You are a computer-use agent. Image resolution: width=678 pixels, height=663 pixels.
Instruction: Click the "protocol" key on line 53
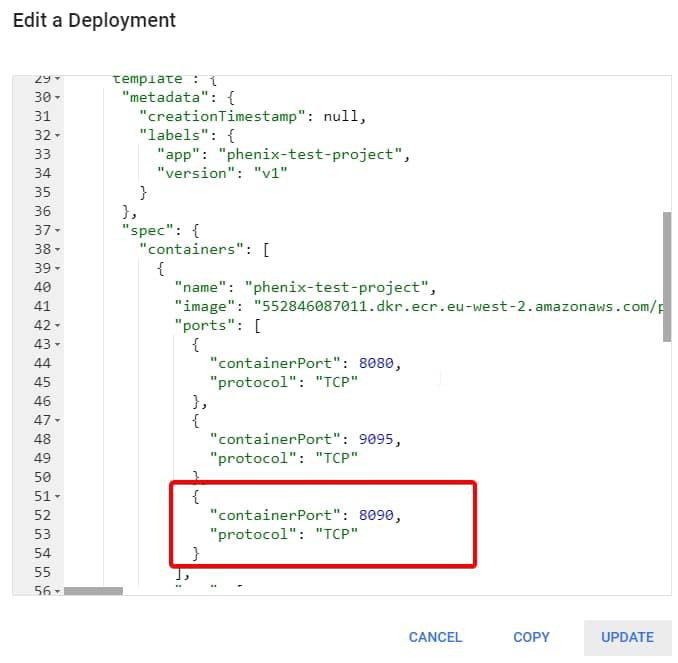(253, 535)
